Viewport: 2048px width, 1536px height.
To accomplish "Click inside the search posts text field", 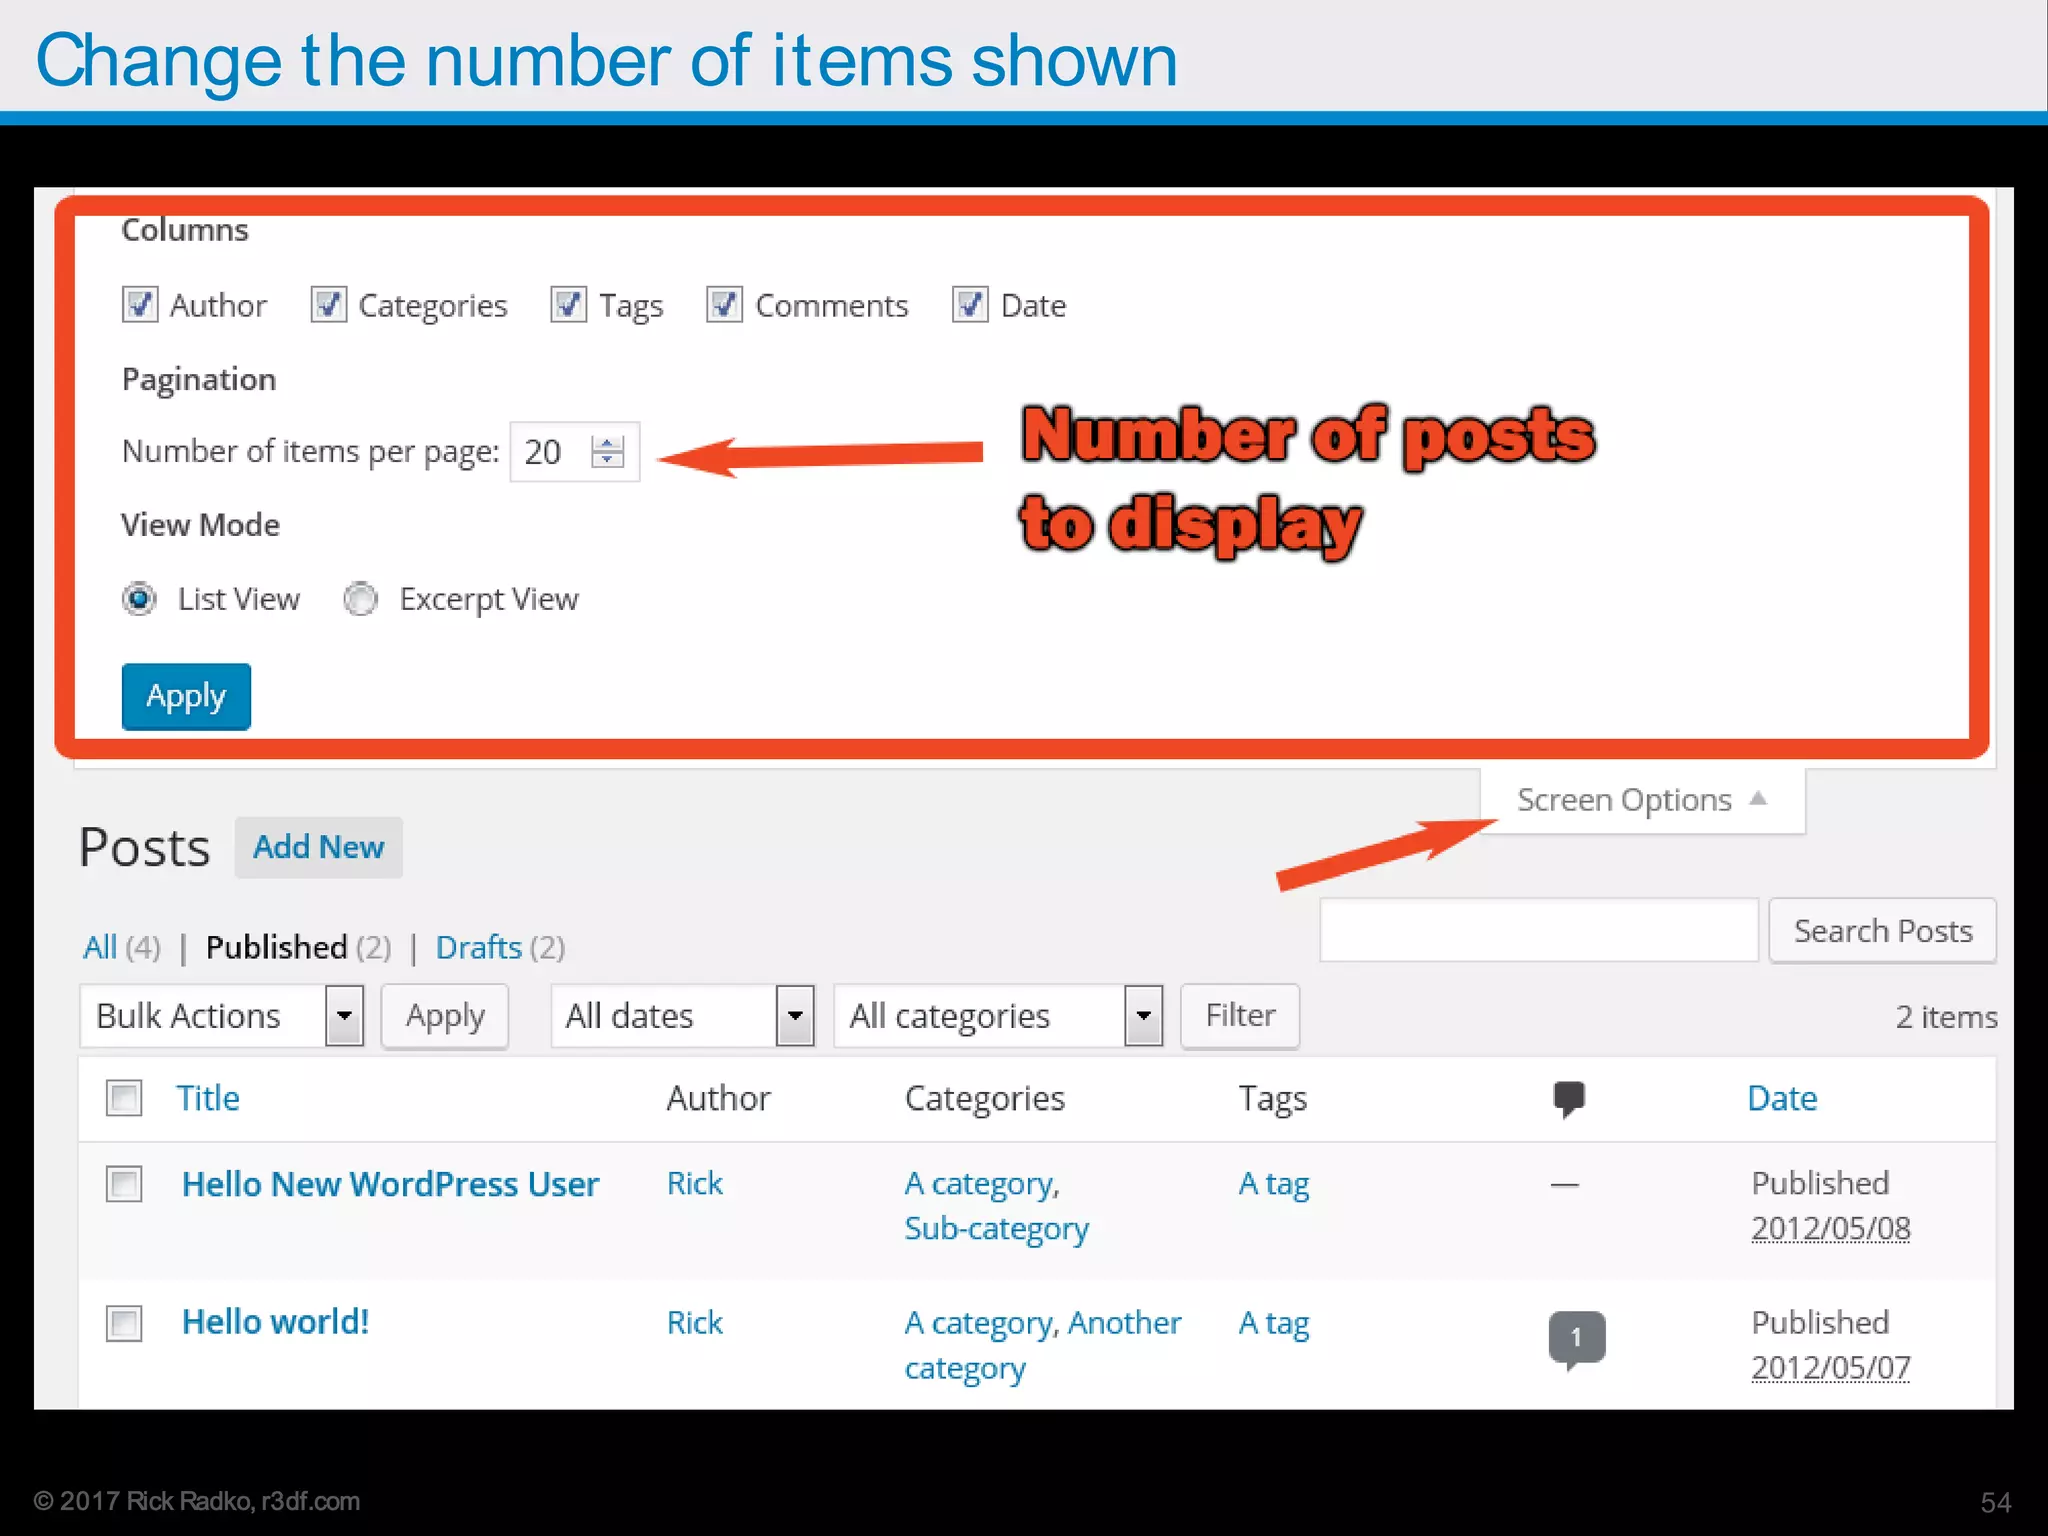I will (1539, 931).
